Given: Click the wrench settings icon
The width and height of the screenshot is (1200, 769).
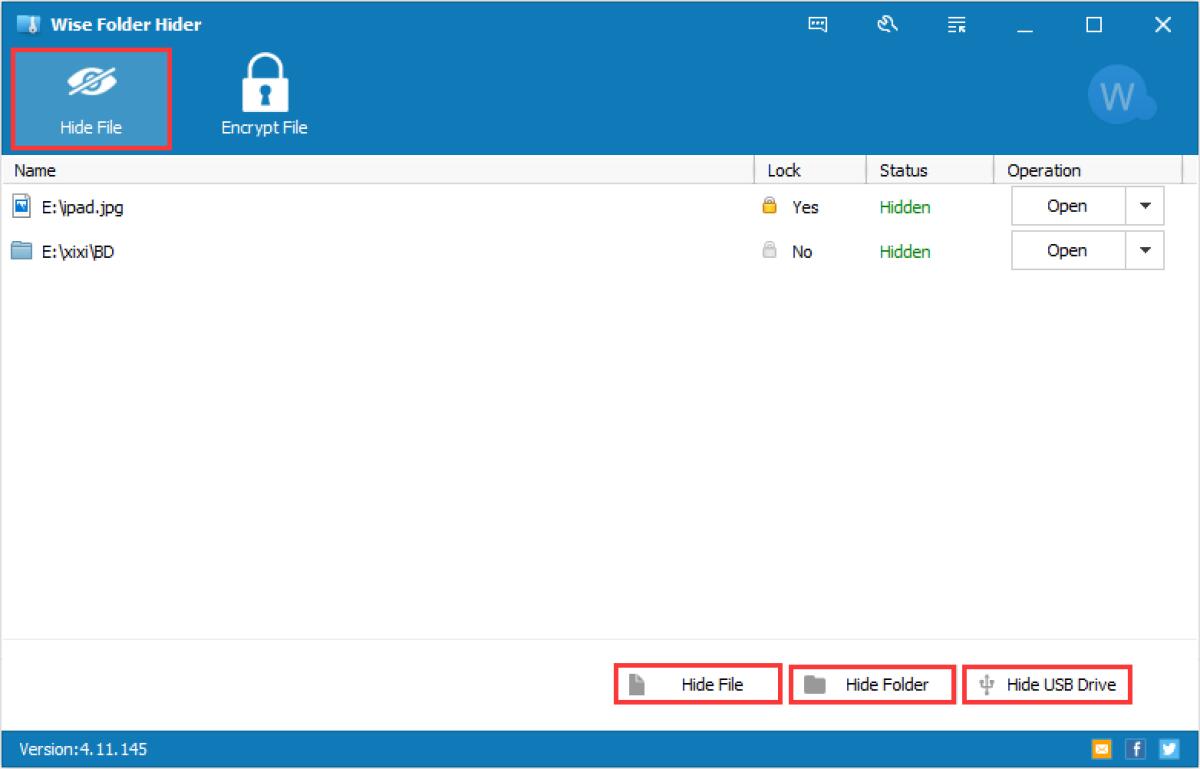Looking at the screenshot, I should pyautogui.click(x=888, y=24).
